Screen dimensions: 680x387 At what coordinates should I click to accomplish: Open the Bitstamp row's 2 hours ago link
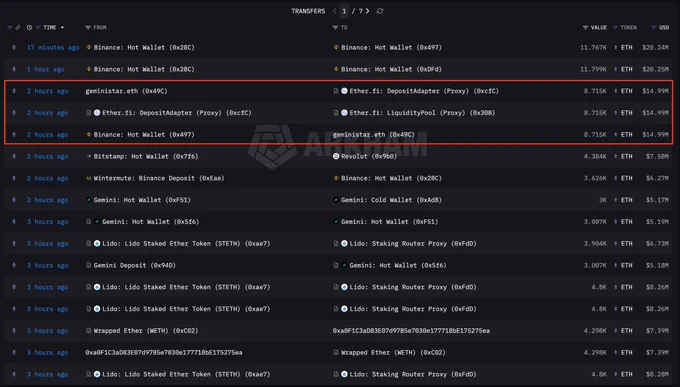click(47, 156)
